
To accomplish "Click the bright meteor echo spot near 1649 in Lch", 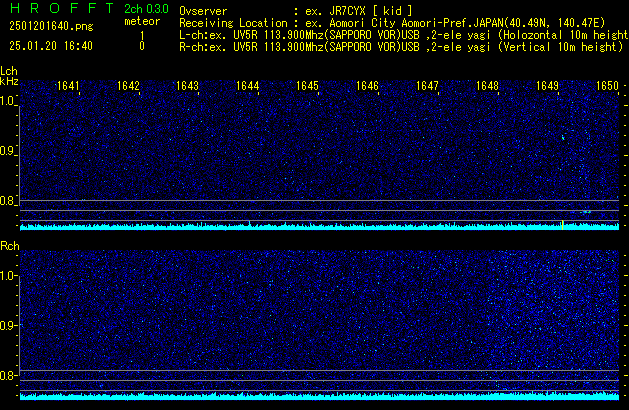I will tap(563, 138).
